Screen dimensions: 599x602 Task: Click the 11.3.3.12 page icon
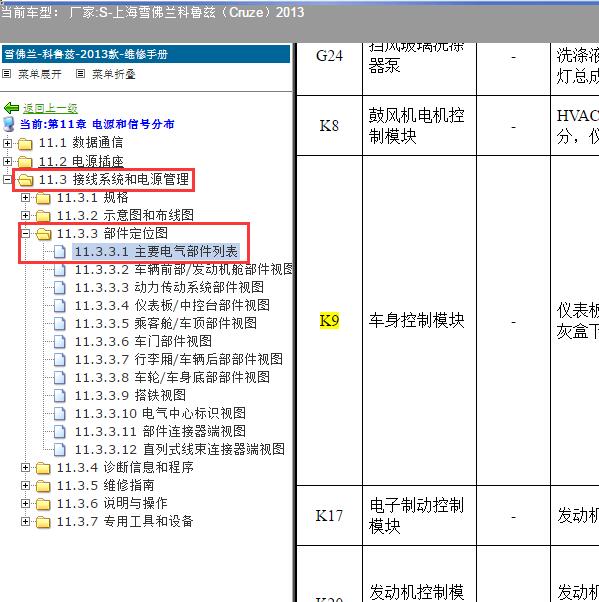[60, 450]
